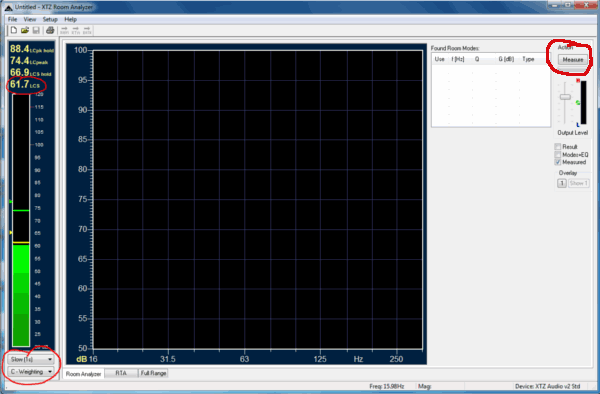Open the View menu
This screenshot has height=394, width=600.
click(29, 19)
